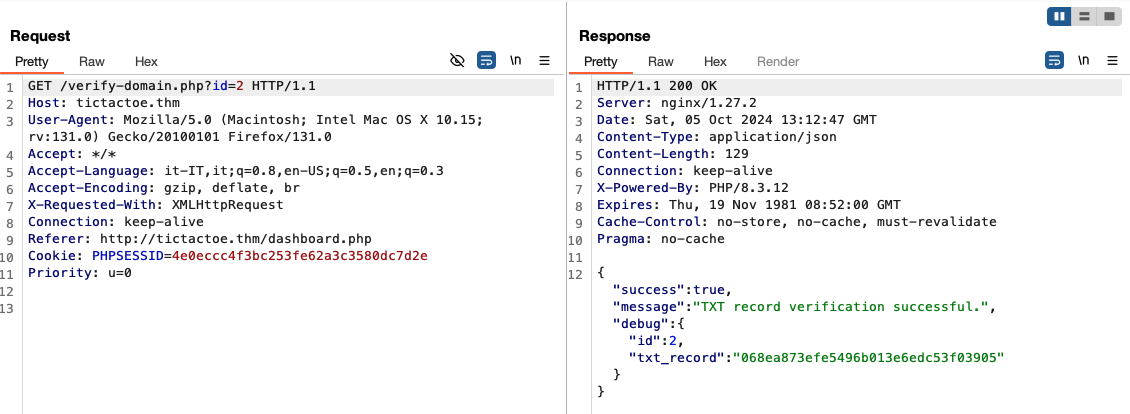Show non-printable \n characters in Request

coord(516,61)
